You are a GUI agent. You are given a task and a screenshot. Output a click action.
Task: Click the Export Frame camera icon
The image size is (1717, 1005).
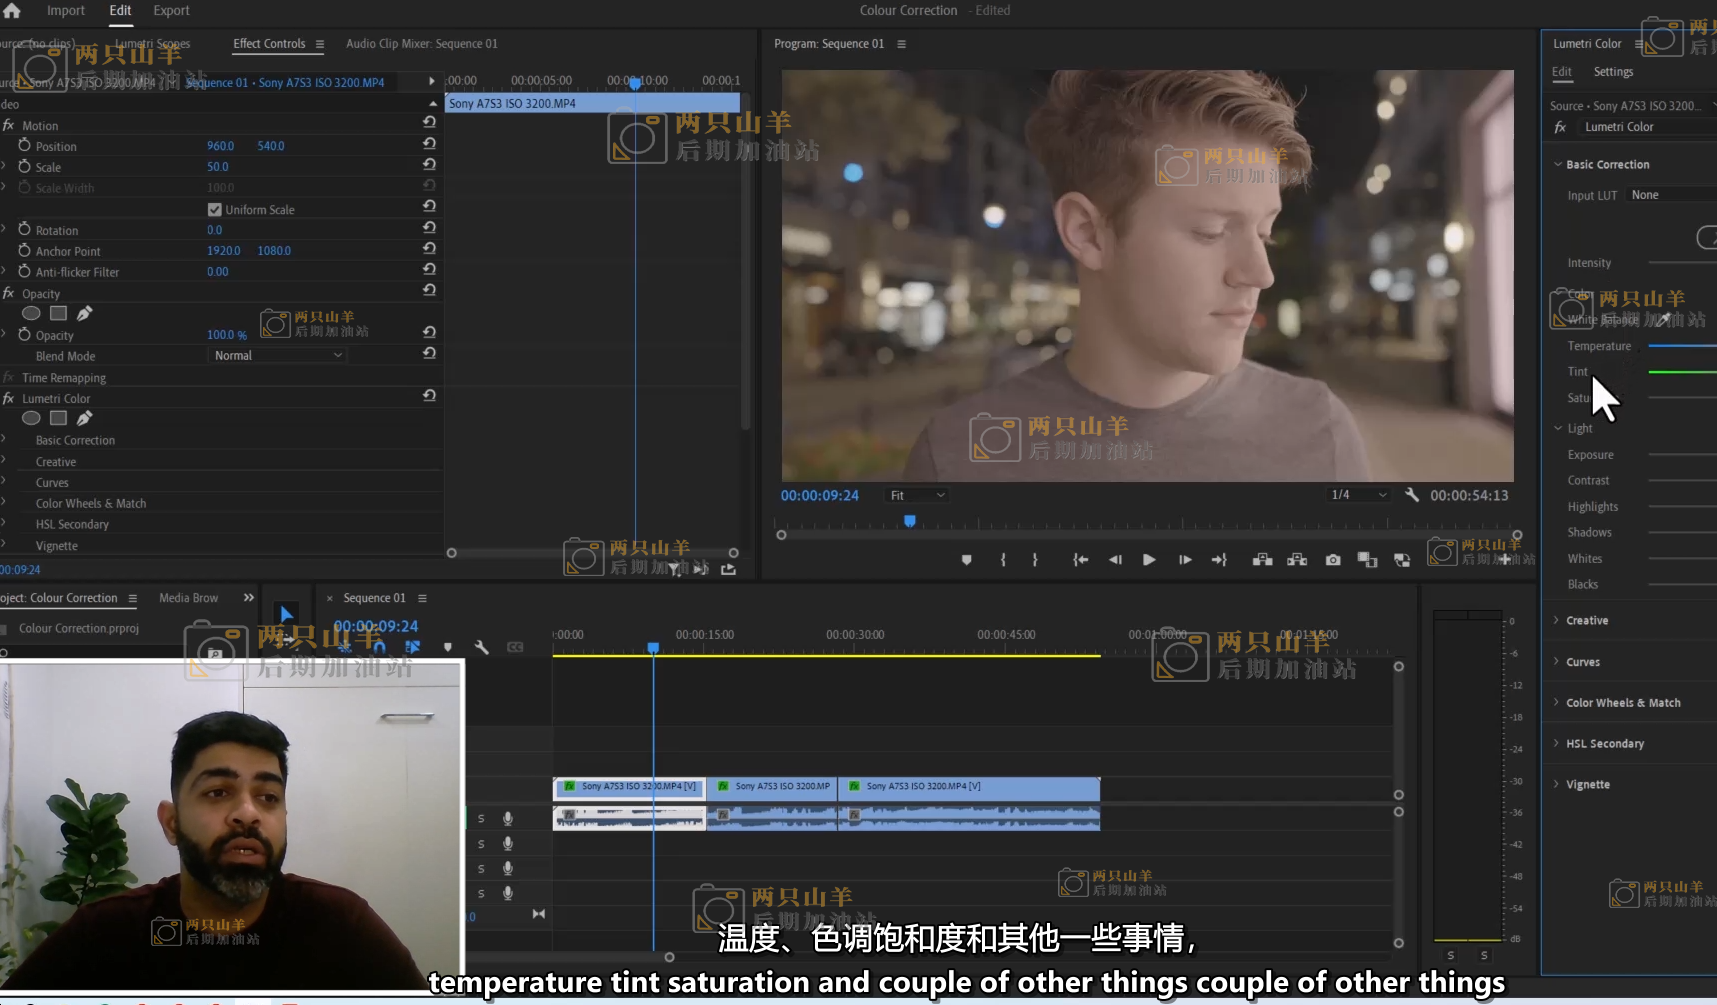(1333, 560)
